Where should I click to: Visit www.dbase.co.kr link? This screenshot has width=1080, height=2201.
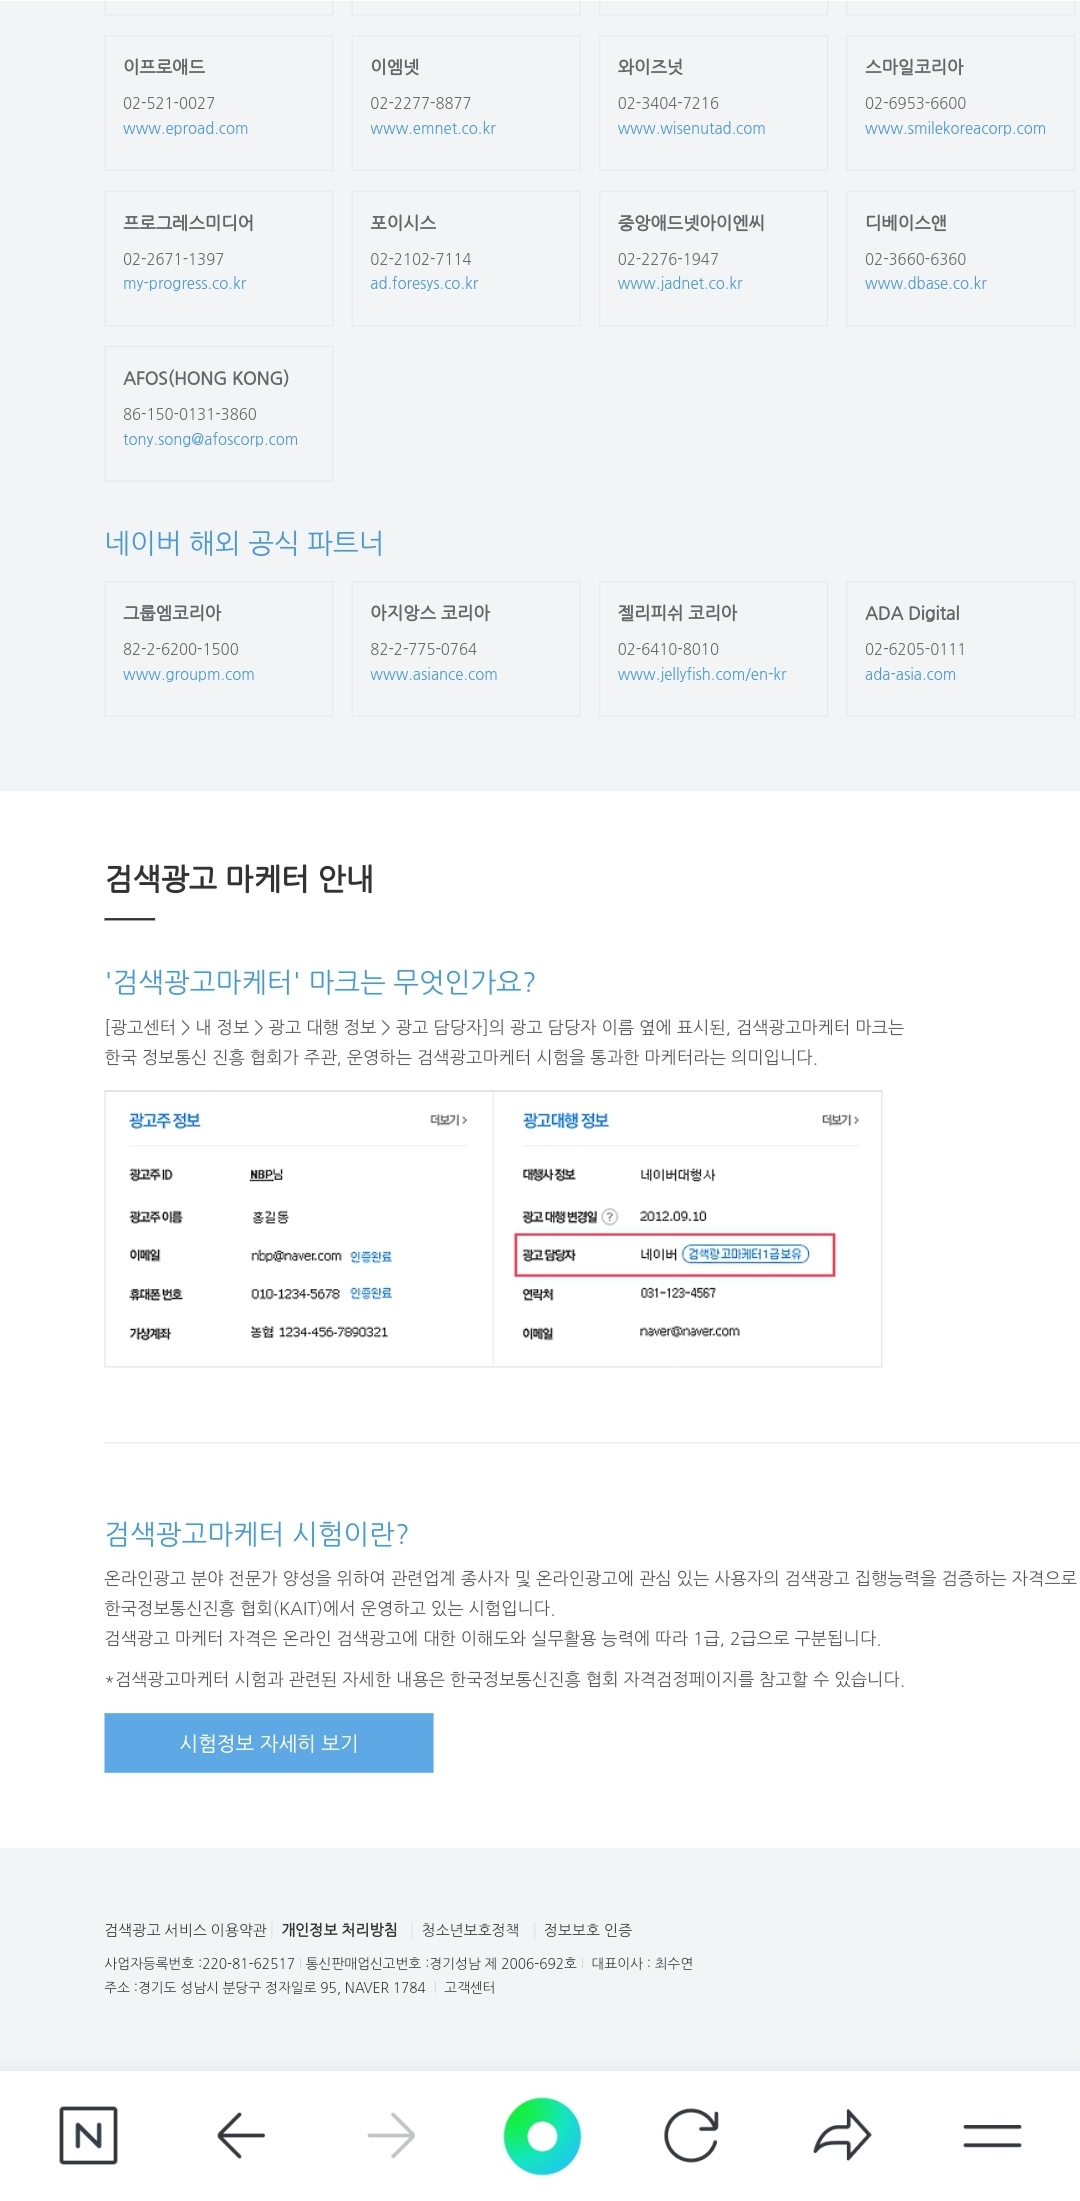pos(926,284)
